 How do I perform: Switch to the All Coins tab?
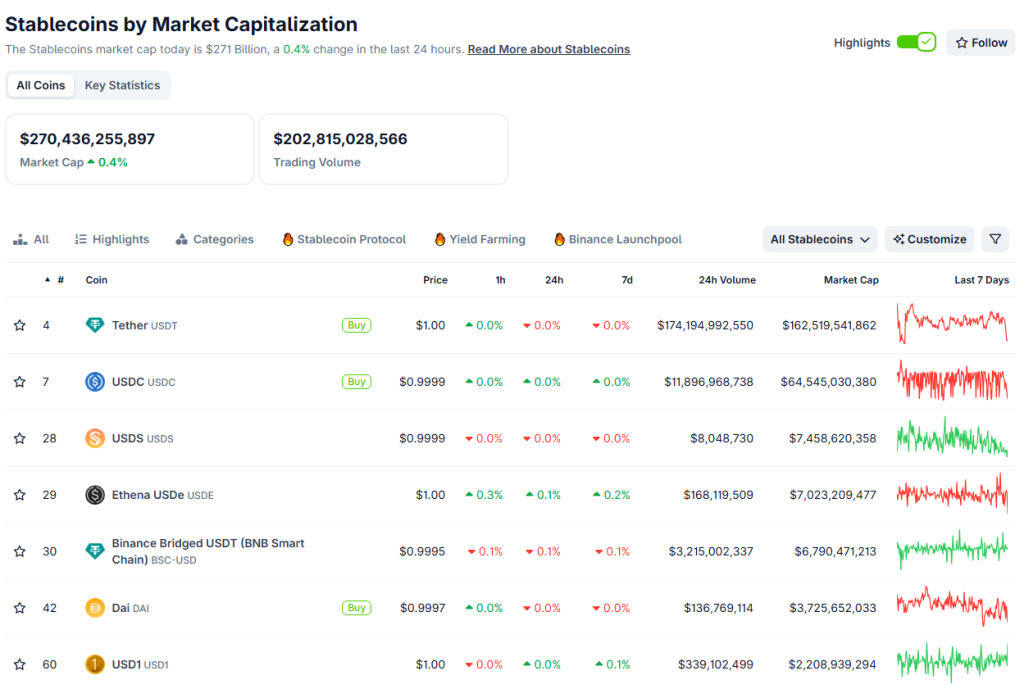point(40,85)
